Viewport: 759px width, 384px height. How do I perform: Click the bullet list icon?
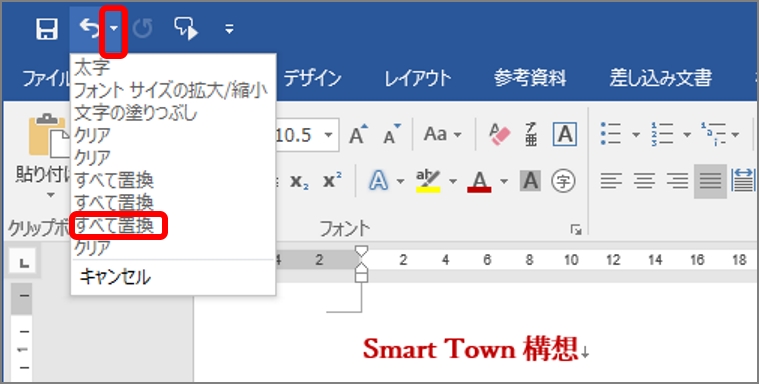(611, 134)
